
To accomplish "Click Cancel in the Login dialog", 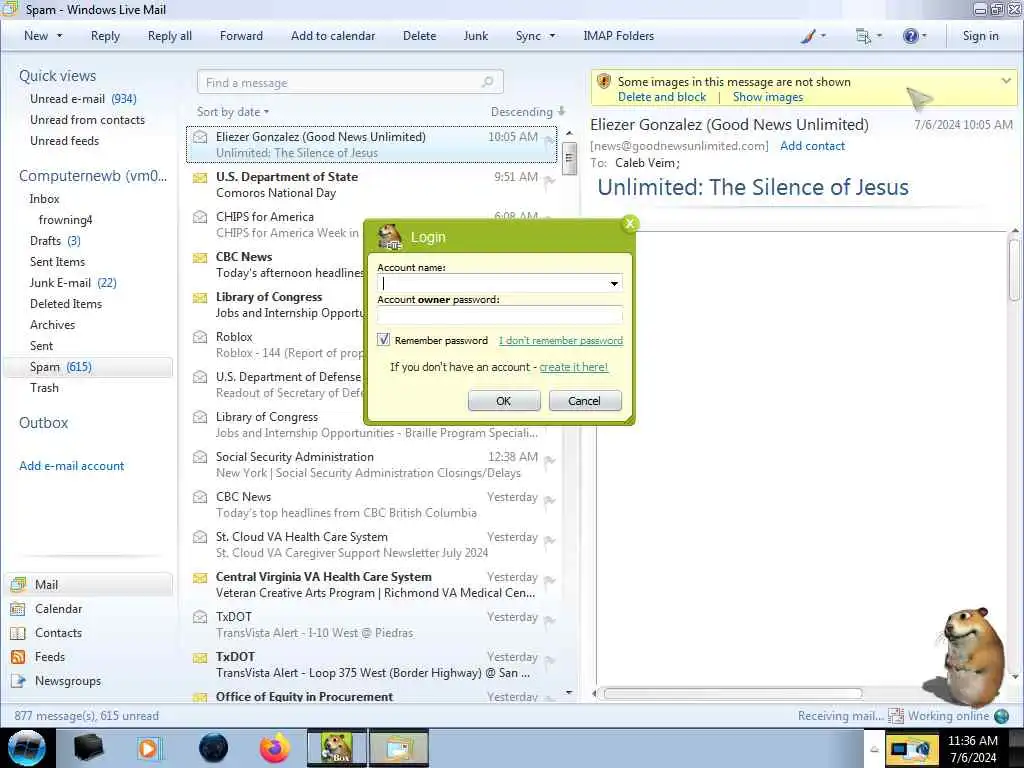I will (x=584, y=401).
